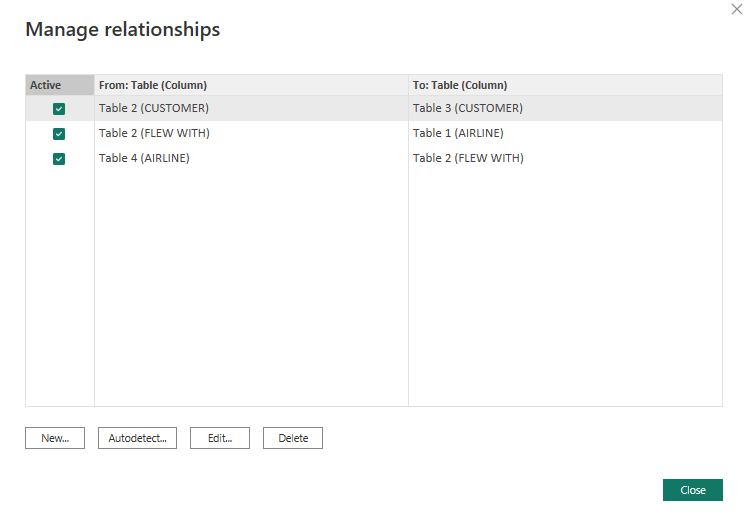Uncheck Active for Table 2 (CUSTOMER) relationship

59,109
